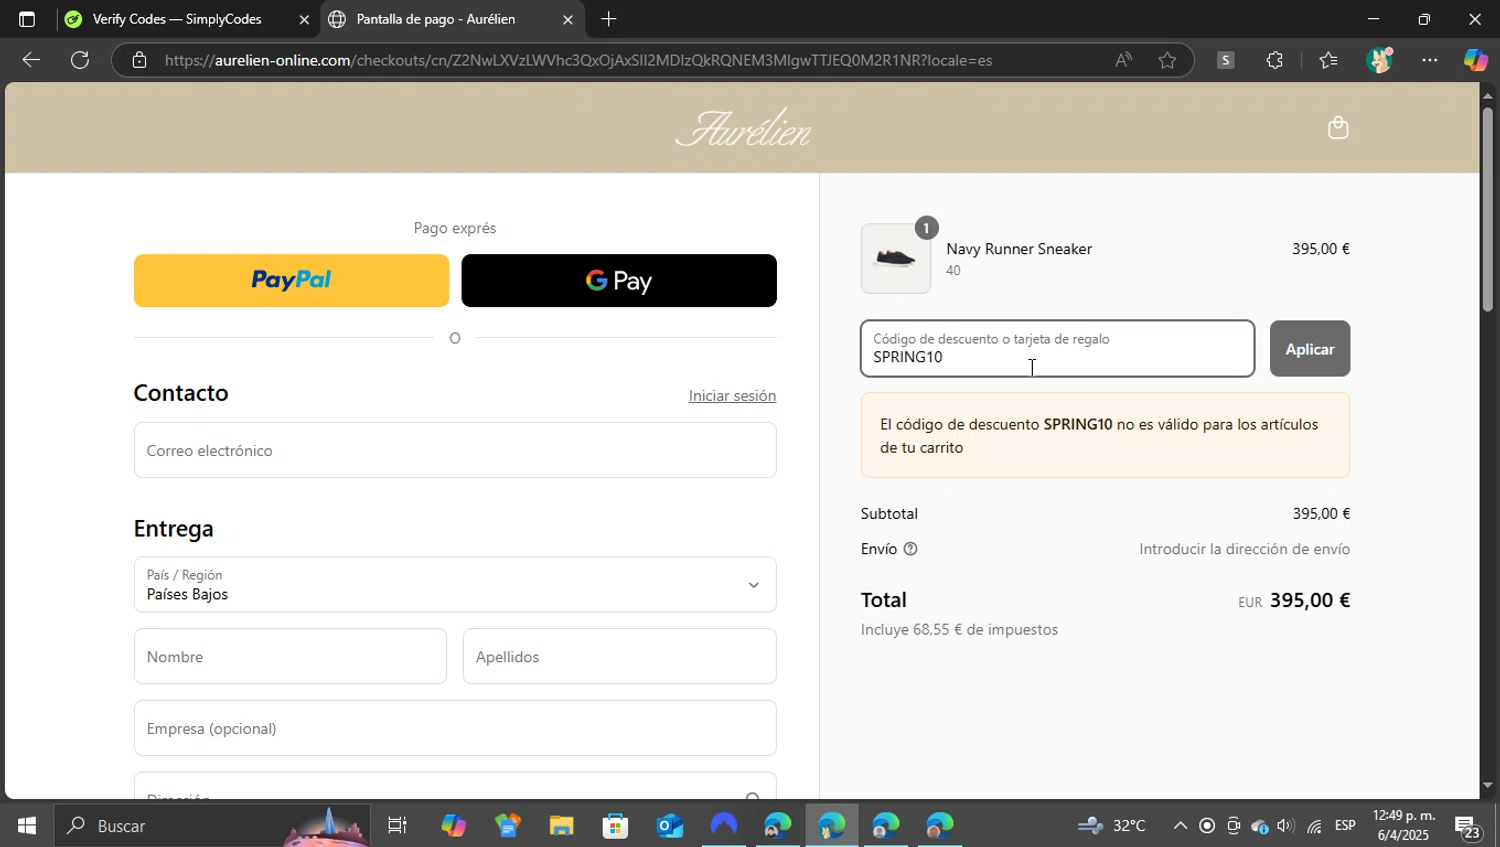The image size is (1500, 847).
Task: Click the shipping info help icon
Action: (x=910, y=549)
